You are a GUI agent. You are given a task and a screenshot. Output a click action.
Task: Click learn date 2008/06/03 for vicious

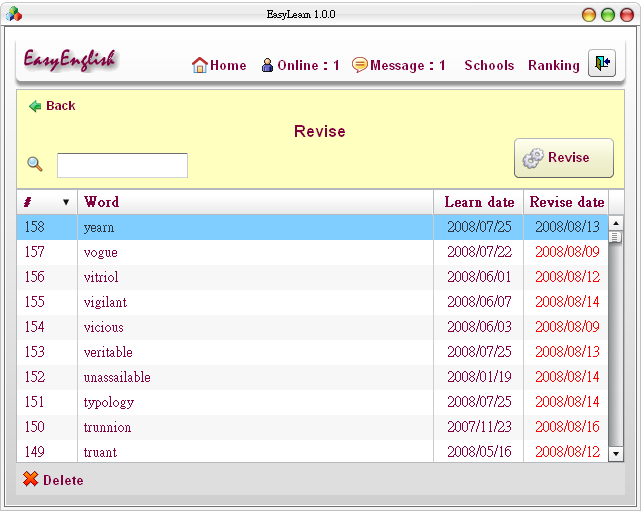pyautogui.click(x=479, y=326)
